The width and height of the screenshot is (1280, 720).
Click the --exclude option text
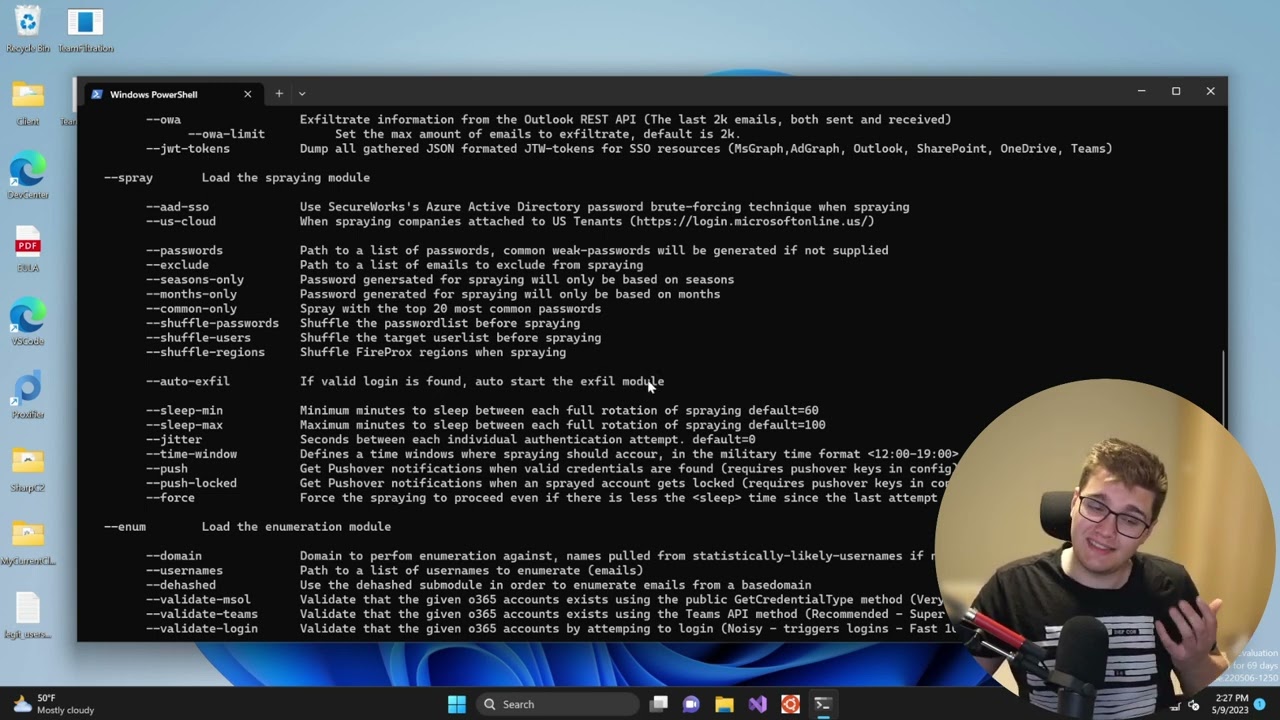tap(177, 266)
